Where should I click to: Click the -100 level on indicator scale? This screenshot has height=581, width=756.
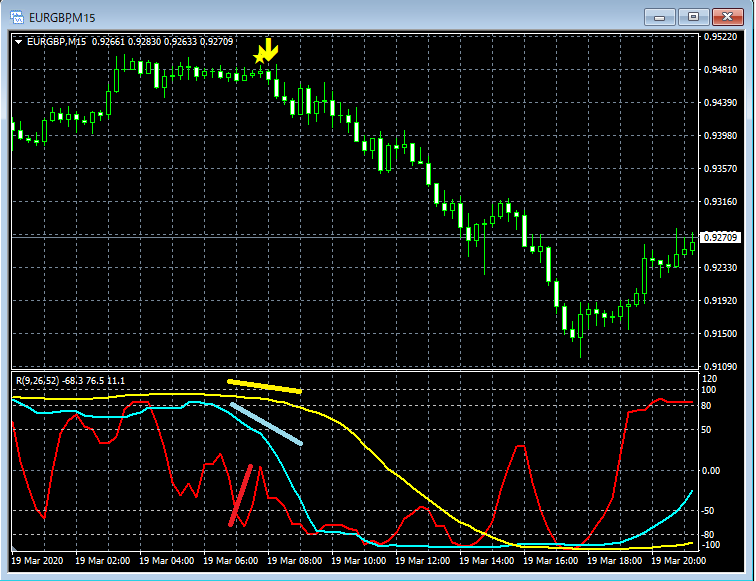710,545
